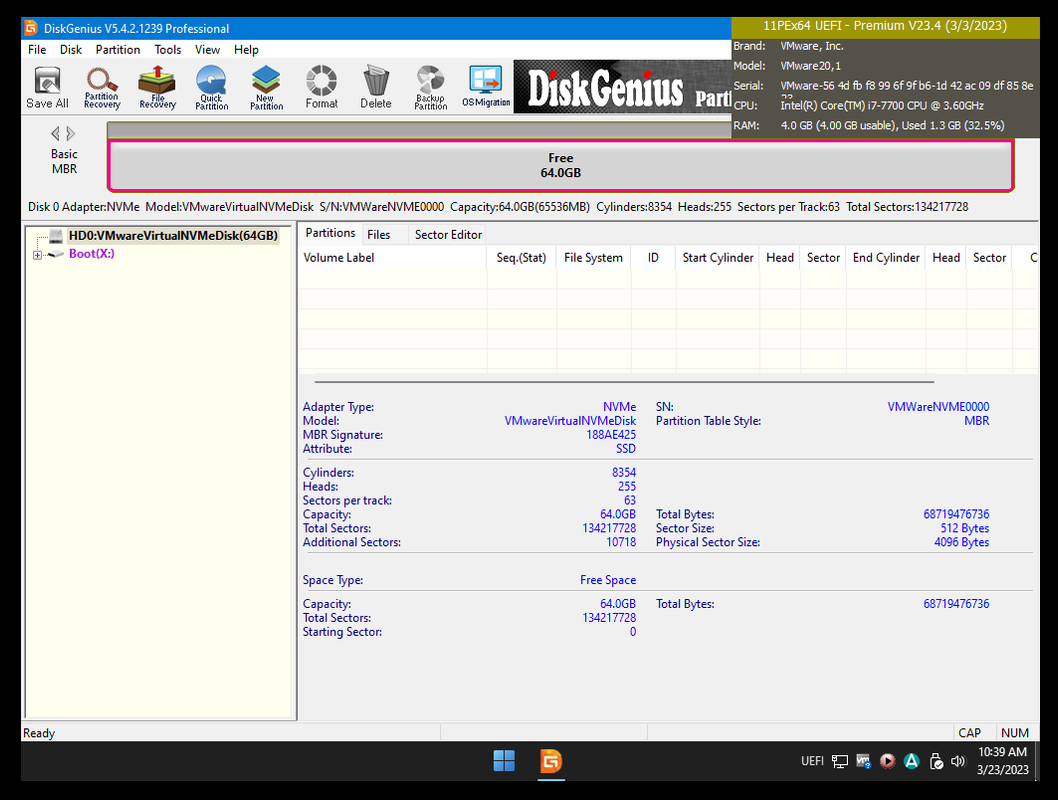Select the Boot(X:) tree item
This screenshot has height=800, width=1058.
pos(92,254)
